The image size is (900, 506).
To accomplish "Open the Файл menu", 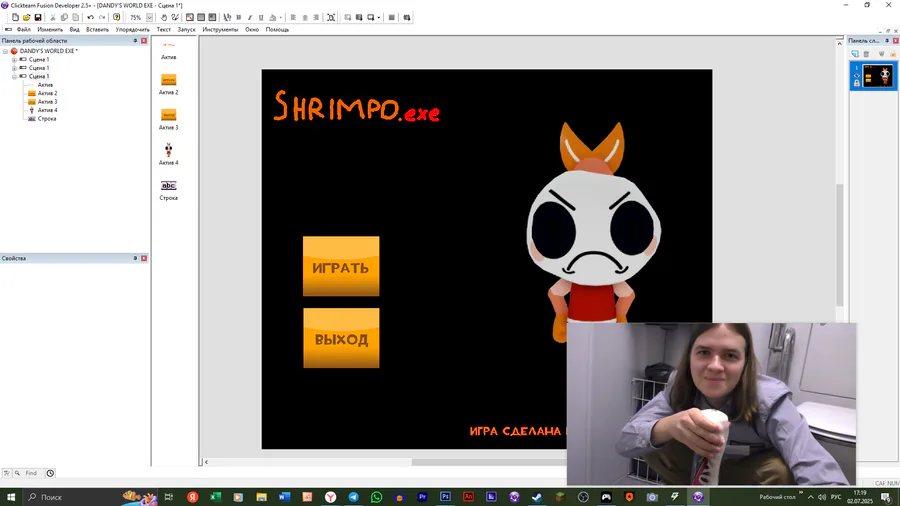I will tap(24, 29).
